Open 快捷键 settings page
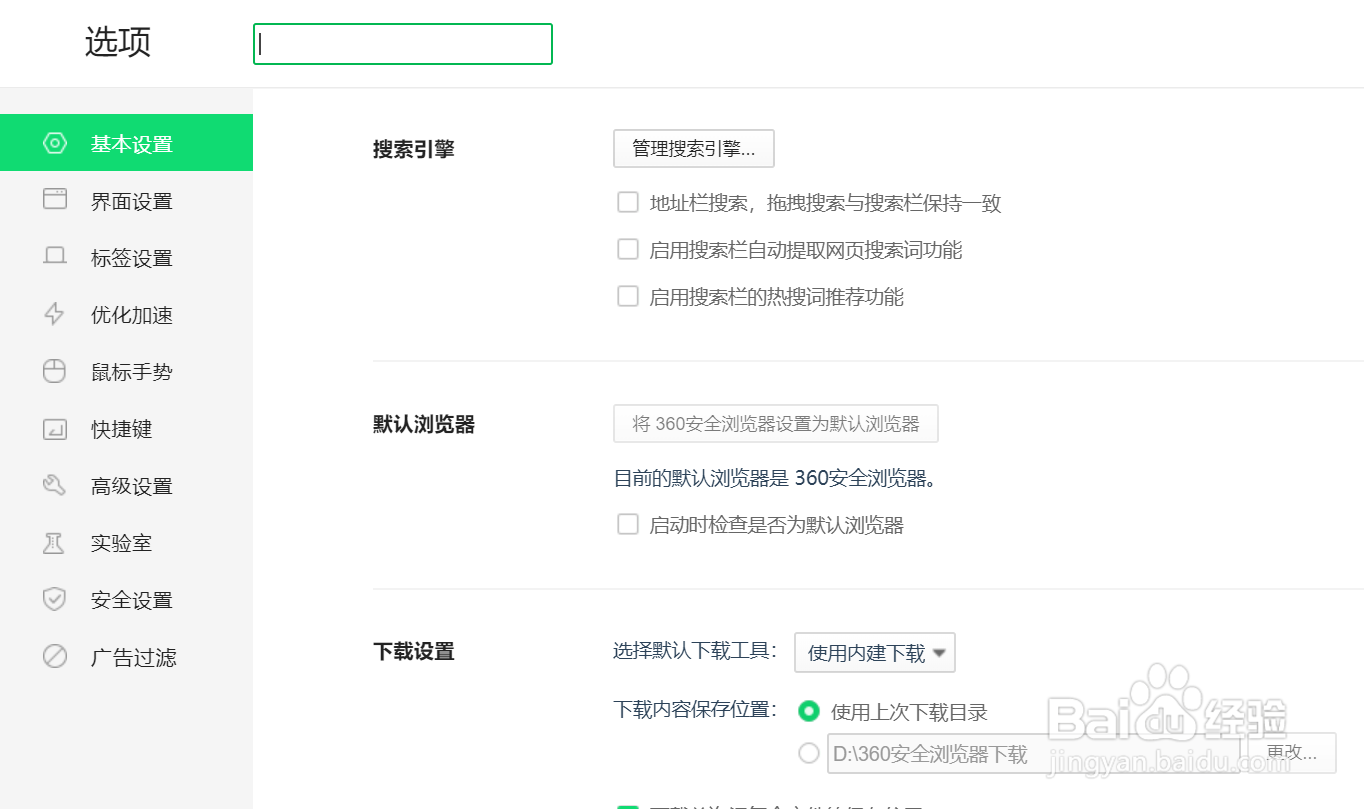Viewport: 1364px width, 809px height. coord(126,428)
